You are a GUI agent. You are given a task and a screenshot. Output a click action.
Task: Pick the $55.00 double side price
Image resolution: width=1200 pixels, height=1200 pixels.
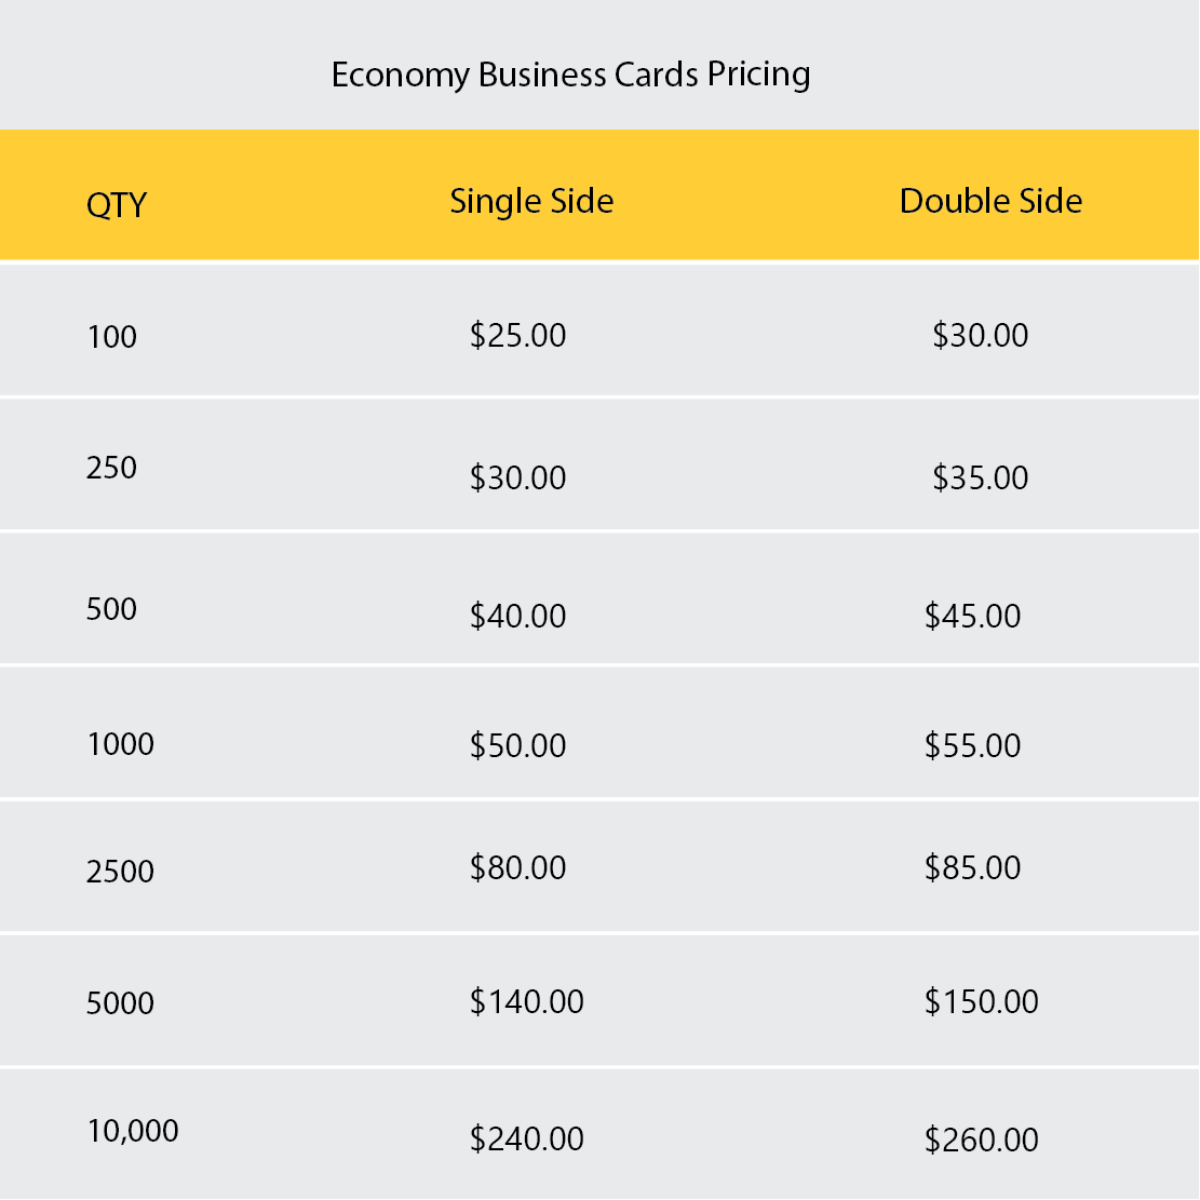[x=972, y=745]
